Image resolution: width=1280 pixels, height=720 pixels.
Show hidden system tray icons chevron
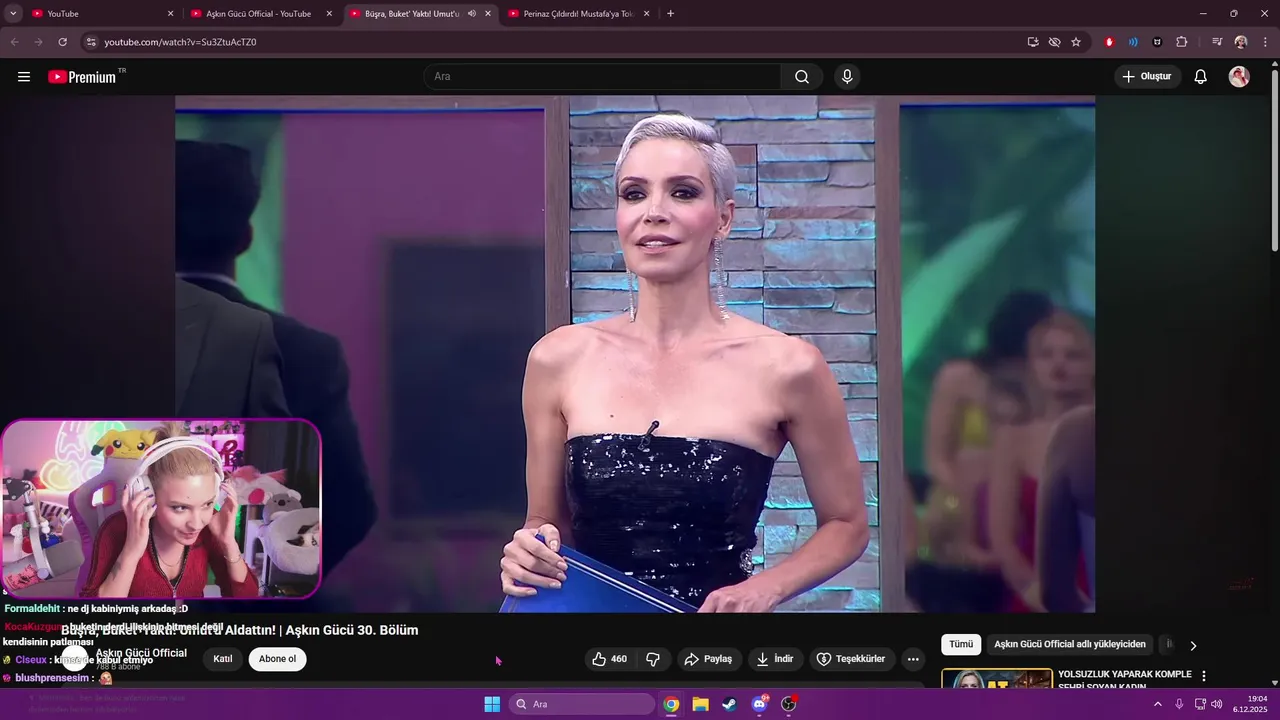click(1158, 704)
